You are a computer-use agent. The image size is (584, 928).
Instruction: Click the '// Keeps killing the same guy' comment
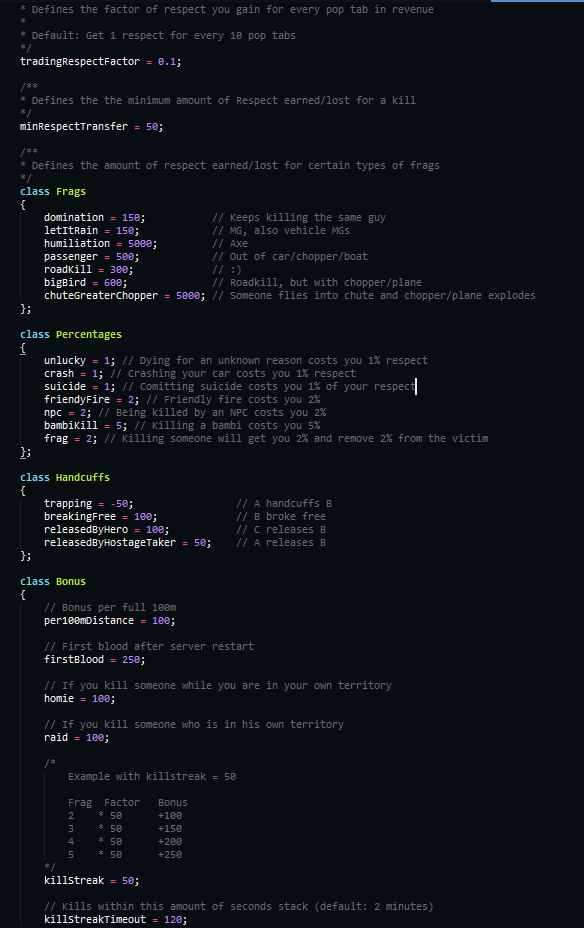[x=299, y=218]
